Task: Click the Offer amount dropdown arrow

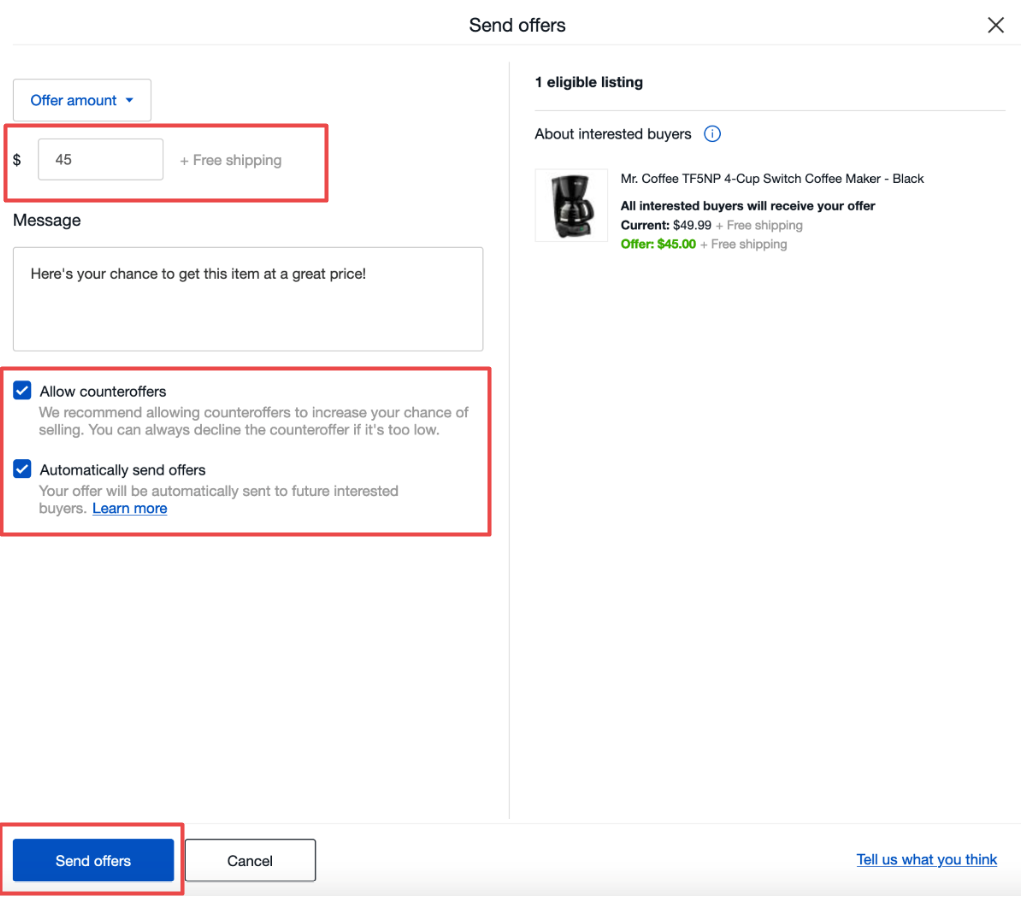Action: tap(130, 100)
